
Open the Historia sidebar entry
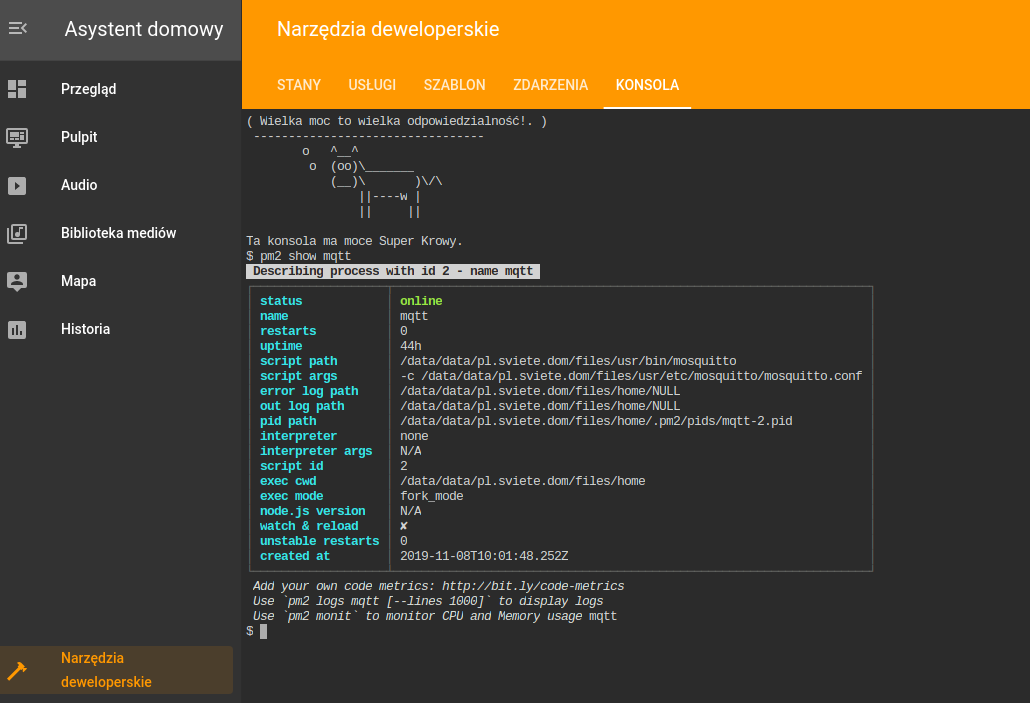point(117,329)
